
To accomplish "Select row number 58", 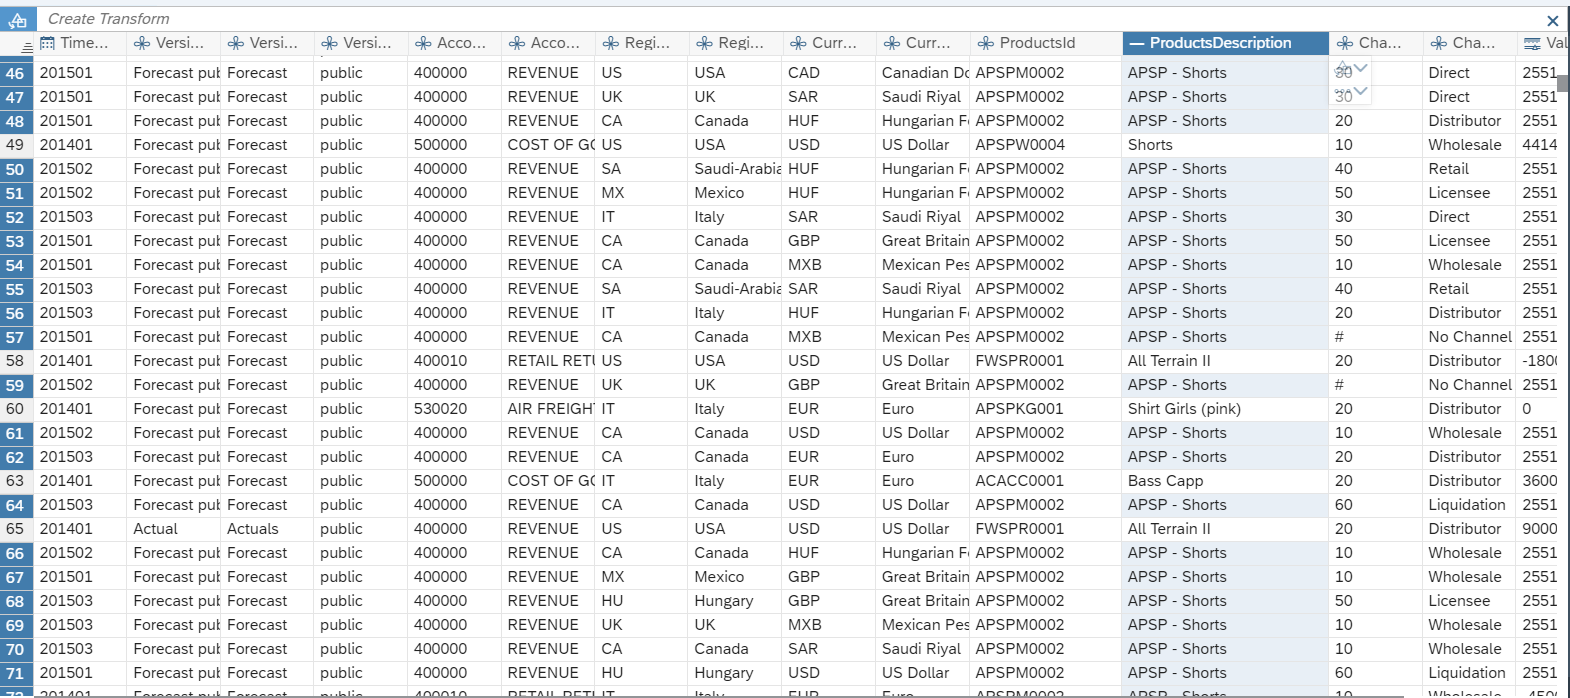I will [x=16, y=361].
